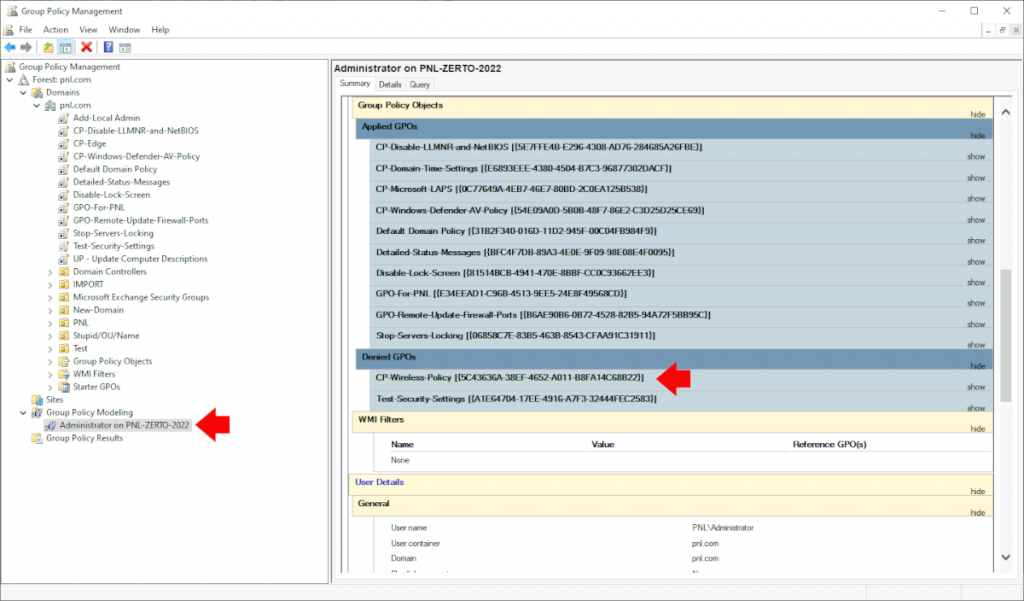Viewport: 1024px width, 601px height.
Task: Switch to the Details tab
Action: (x=390, y=84)
